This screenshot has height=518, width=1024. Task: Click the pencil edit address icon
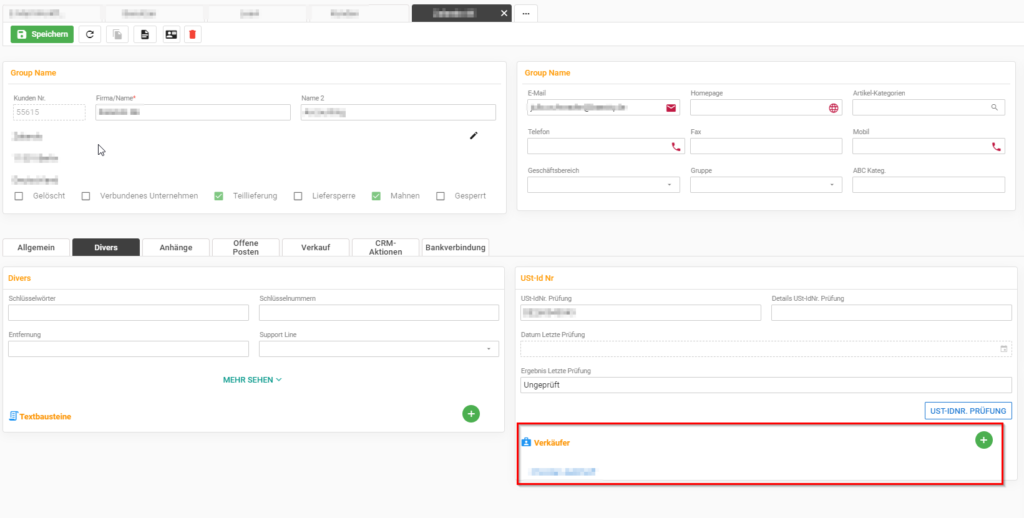click(x=473, y=135)
